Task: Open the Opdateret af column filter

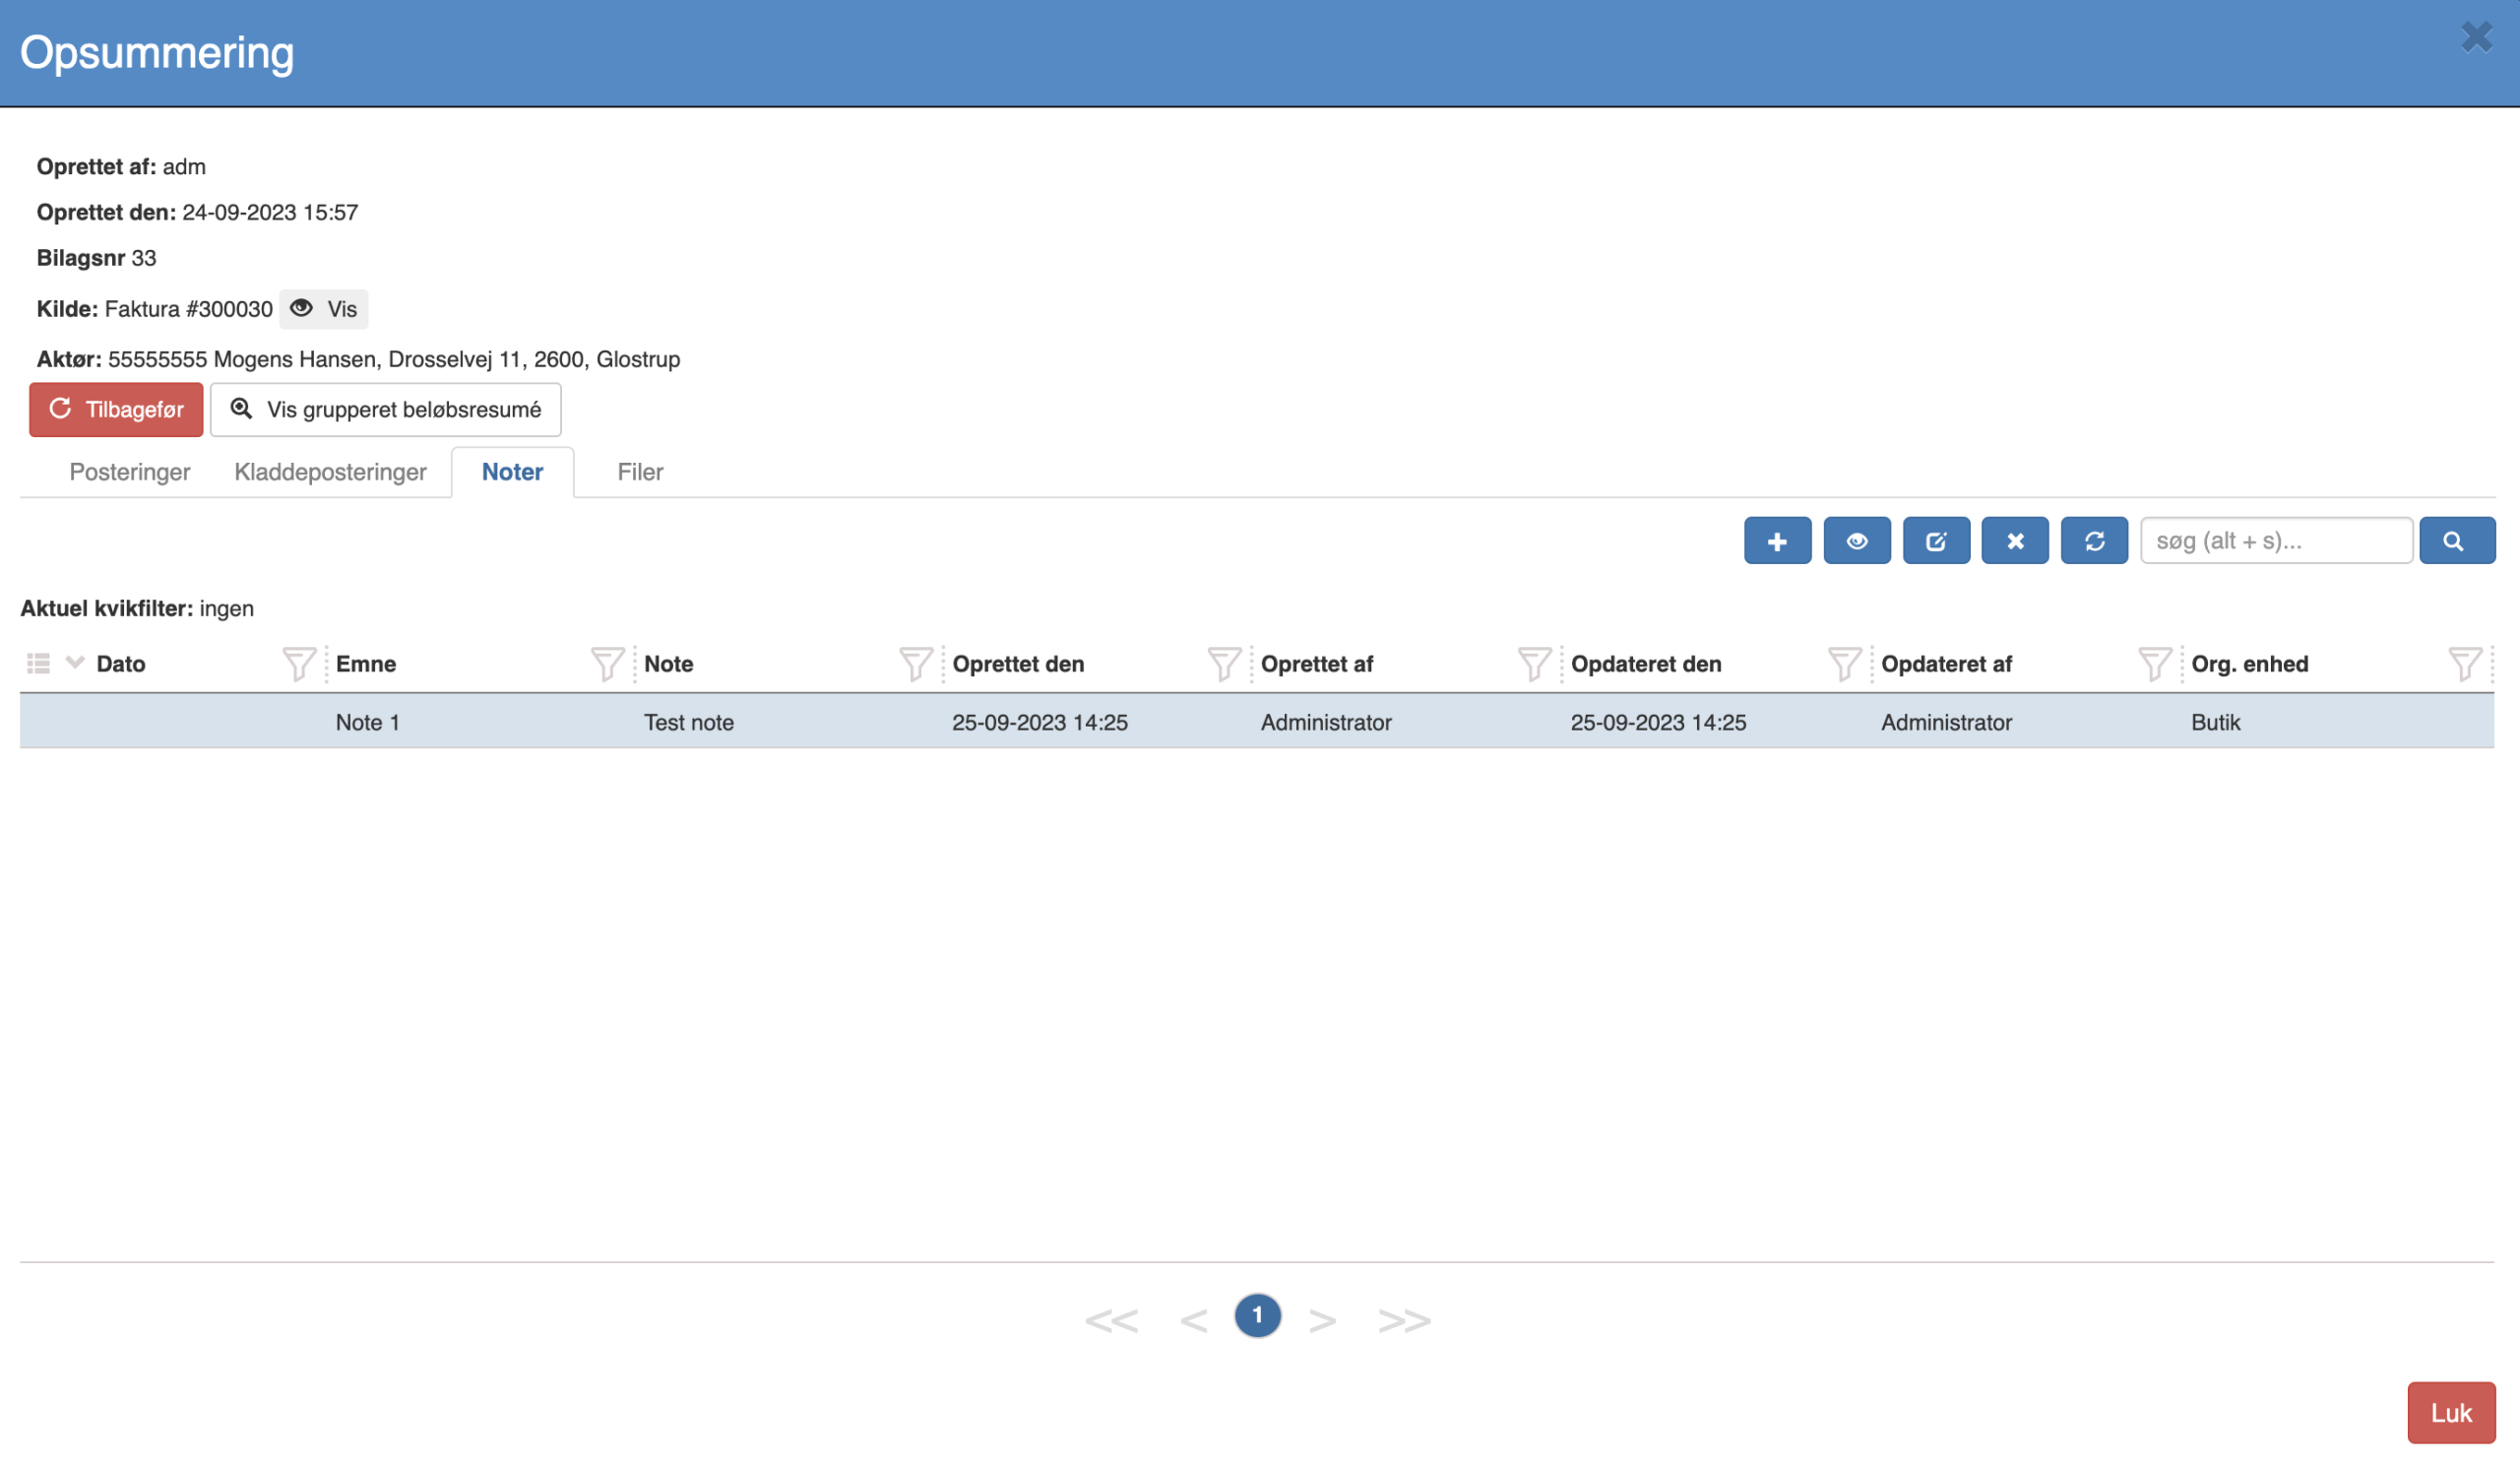Action: 2154,664
